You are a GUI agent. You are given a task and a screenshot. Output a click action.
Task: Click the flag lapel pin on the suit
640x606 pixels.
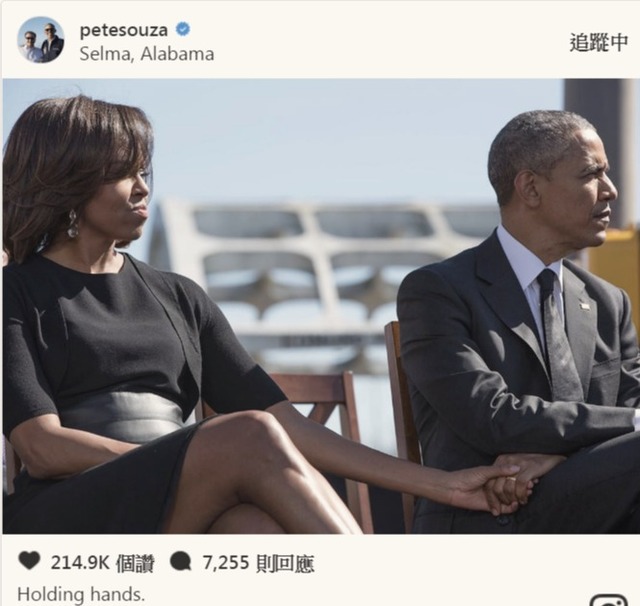pos(584,304)
